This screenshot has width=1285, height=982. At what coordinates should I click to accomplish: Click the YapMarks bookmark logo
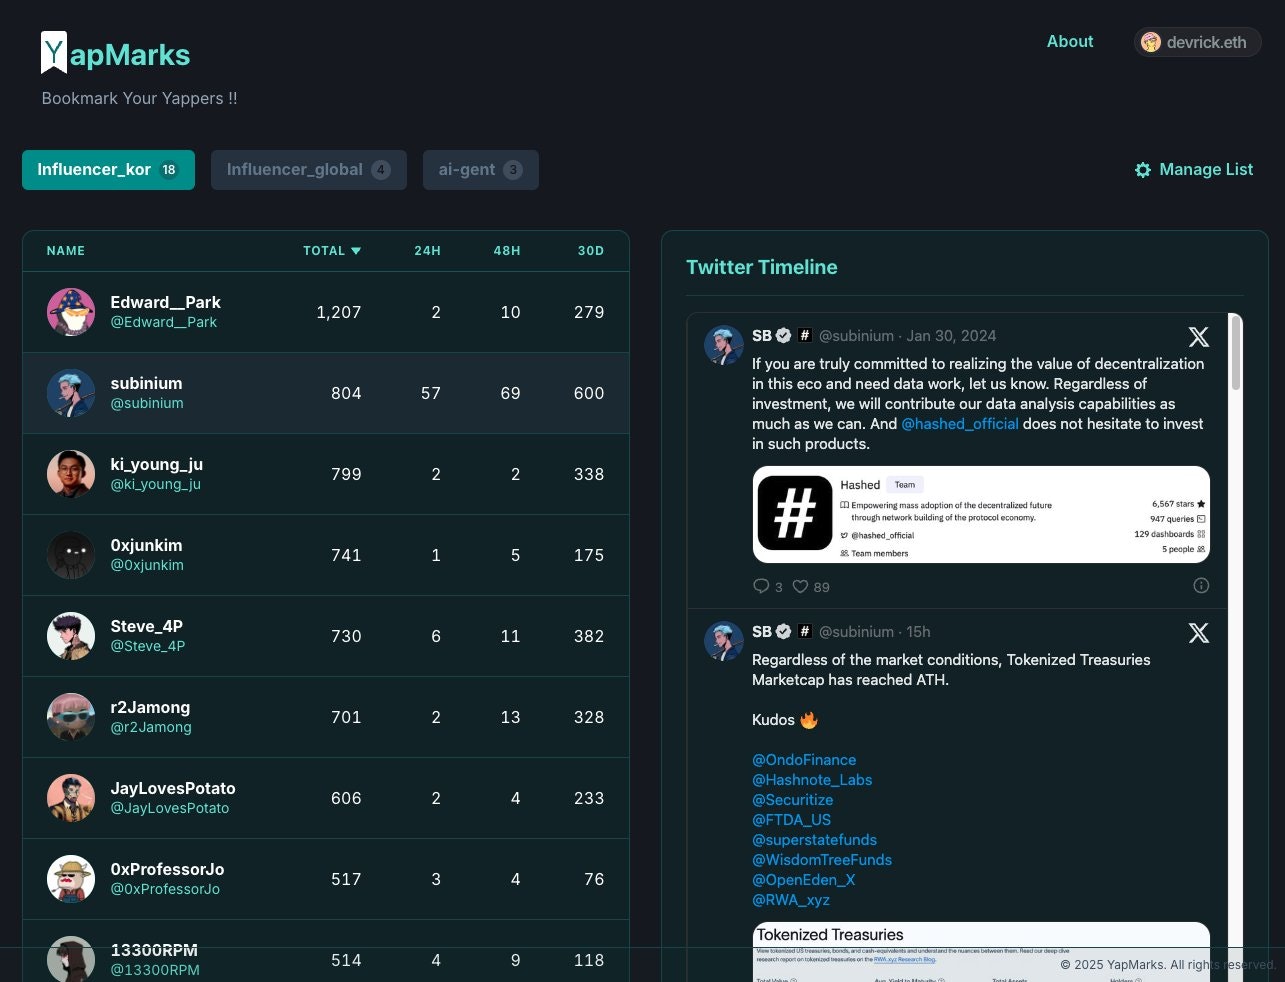54,52
